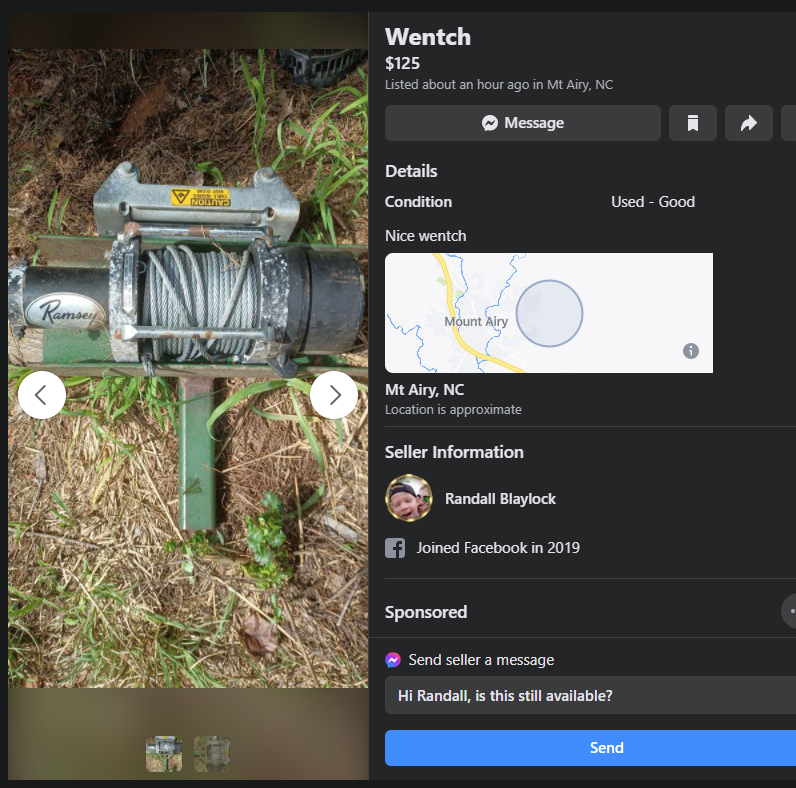Image resolution: width=796 pixels, height=788 pixels.
Task: Open sponsored options three-dot menu
Action: 789,611
